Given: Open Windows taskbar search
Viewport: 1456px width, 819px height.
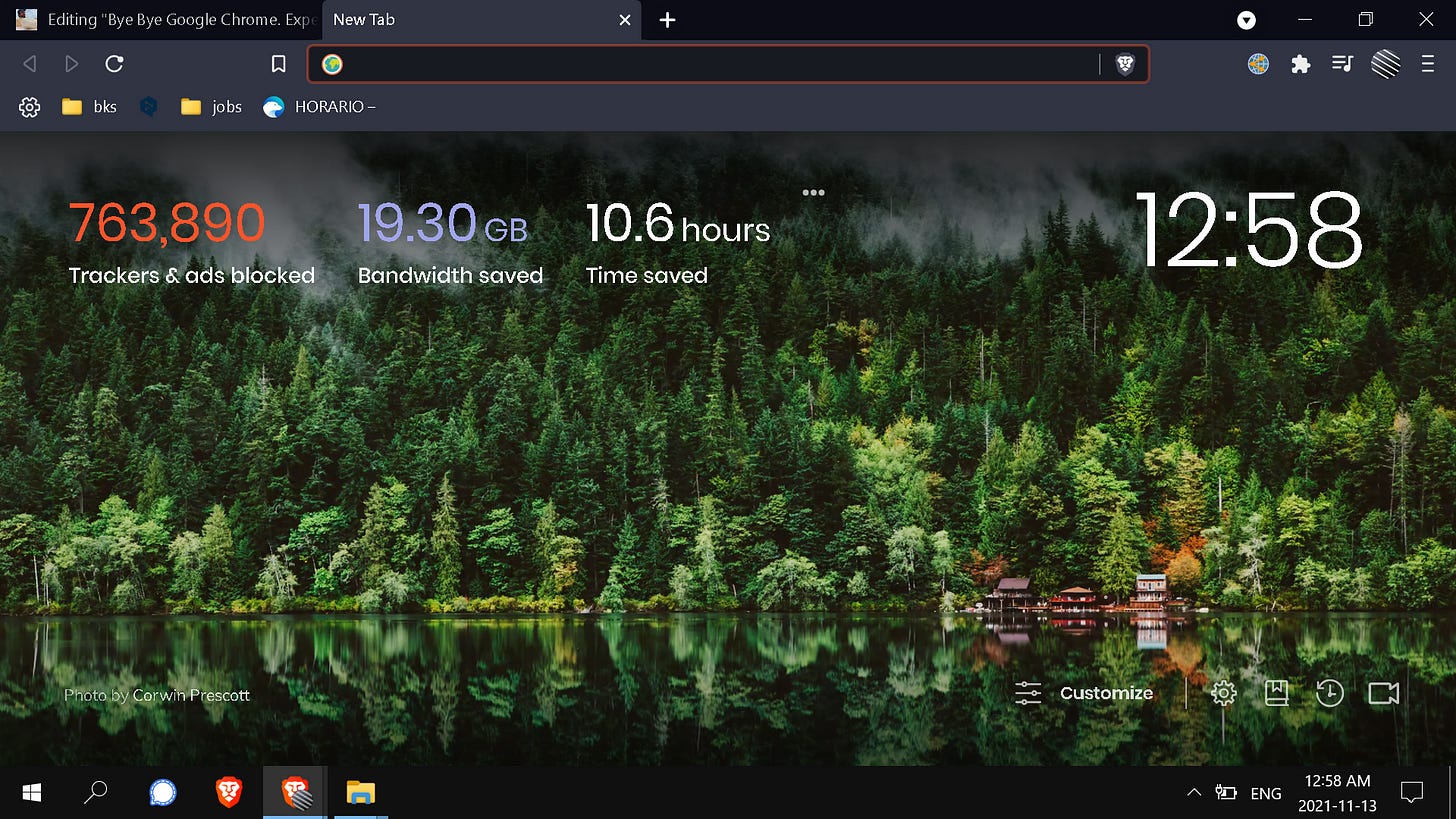Looking at the screenshot, I should coord(95,793).
